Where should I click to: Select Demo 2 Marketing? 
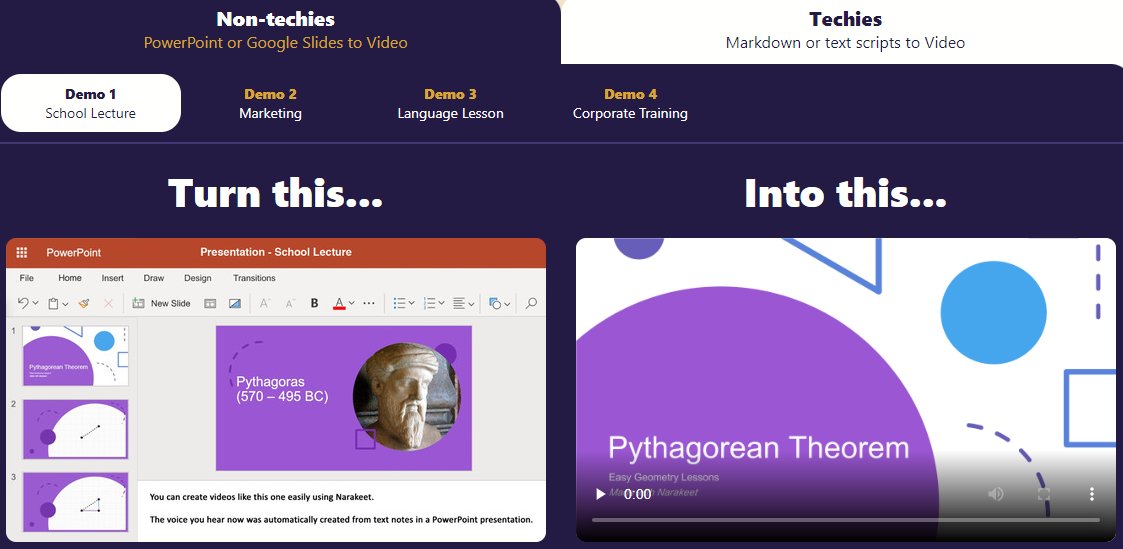click(x=270, y=103)
